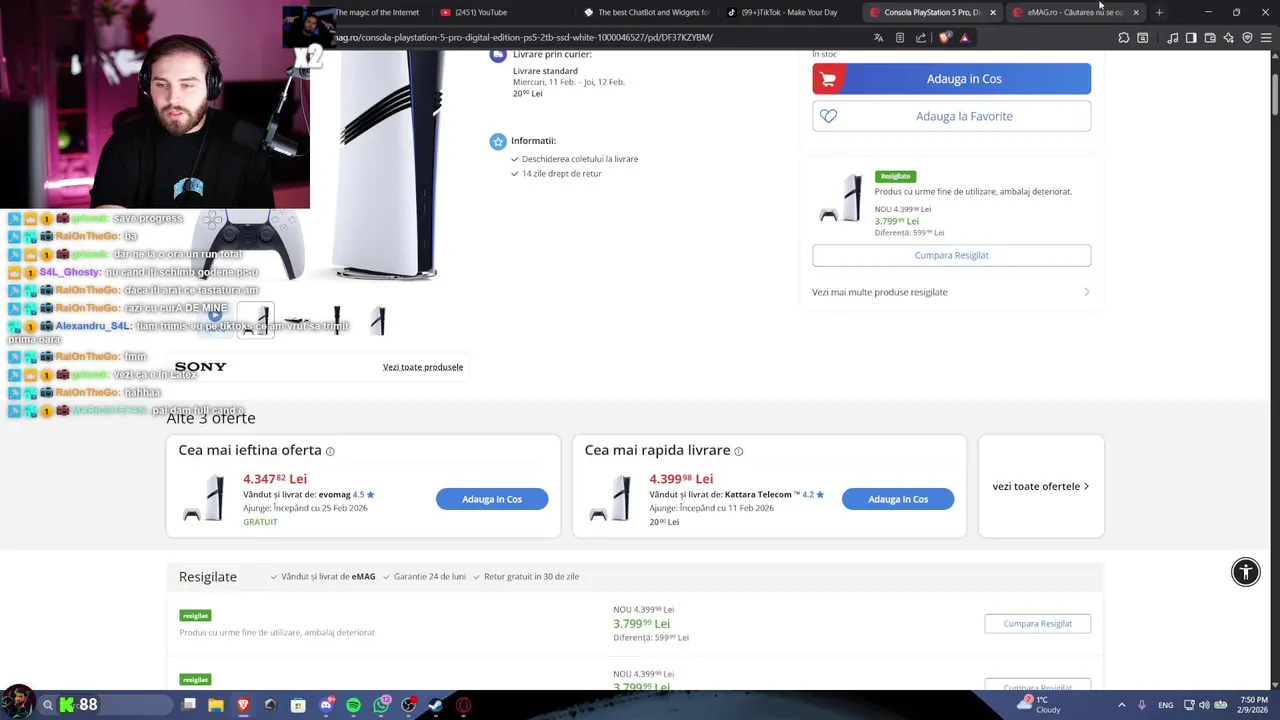Image resolution: width=1280 pixels, height=720 pixels.
Task: Open the browser hamburger main menu
Action: (1265, 38)
